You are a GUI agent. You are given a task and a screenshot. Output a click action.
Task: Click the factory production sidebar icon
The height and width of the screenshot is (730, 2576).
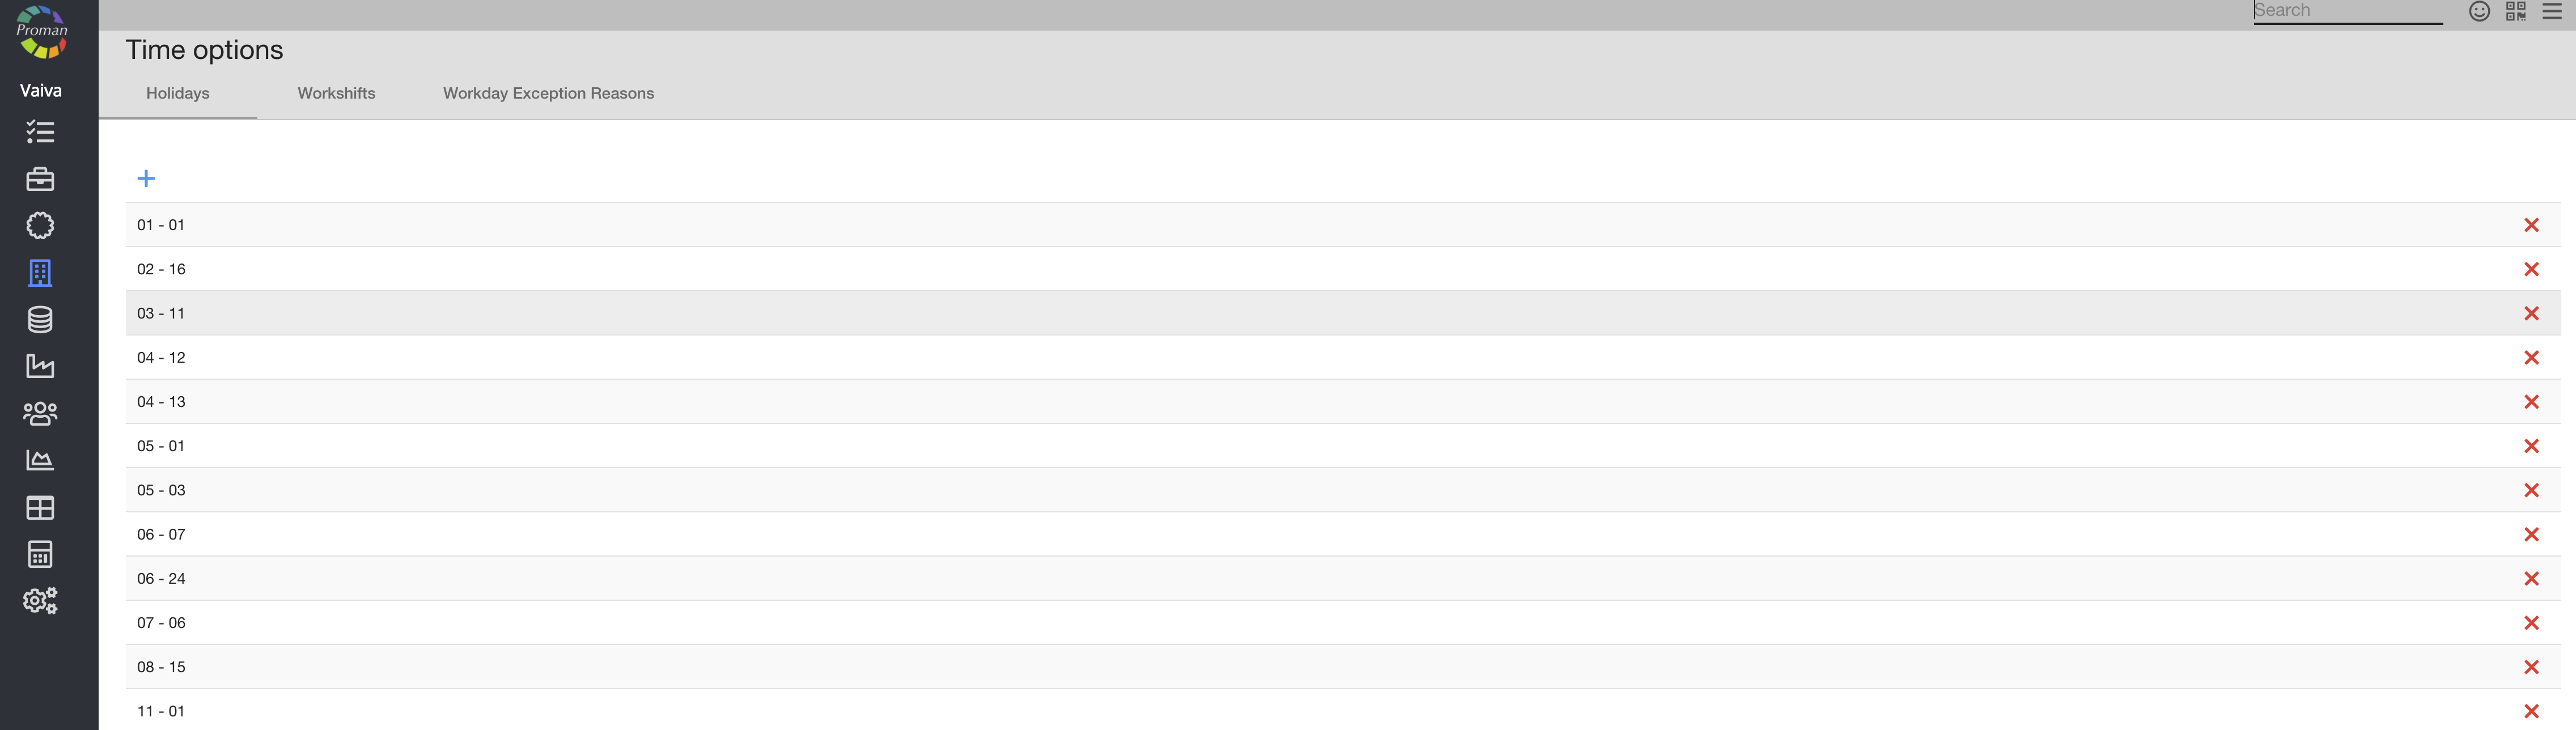pos(40,366)
